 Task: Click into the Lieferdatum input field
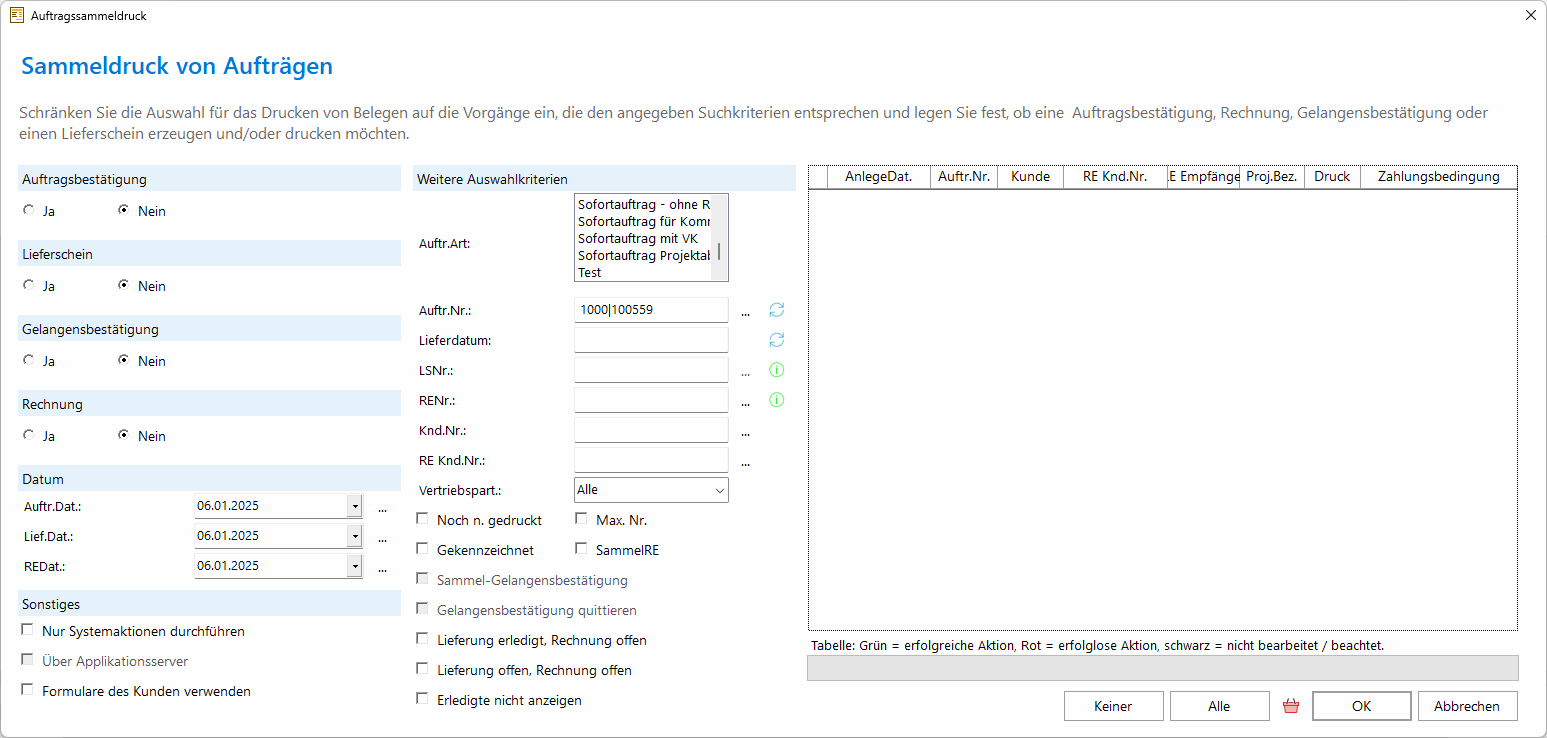[651, 340]
